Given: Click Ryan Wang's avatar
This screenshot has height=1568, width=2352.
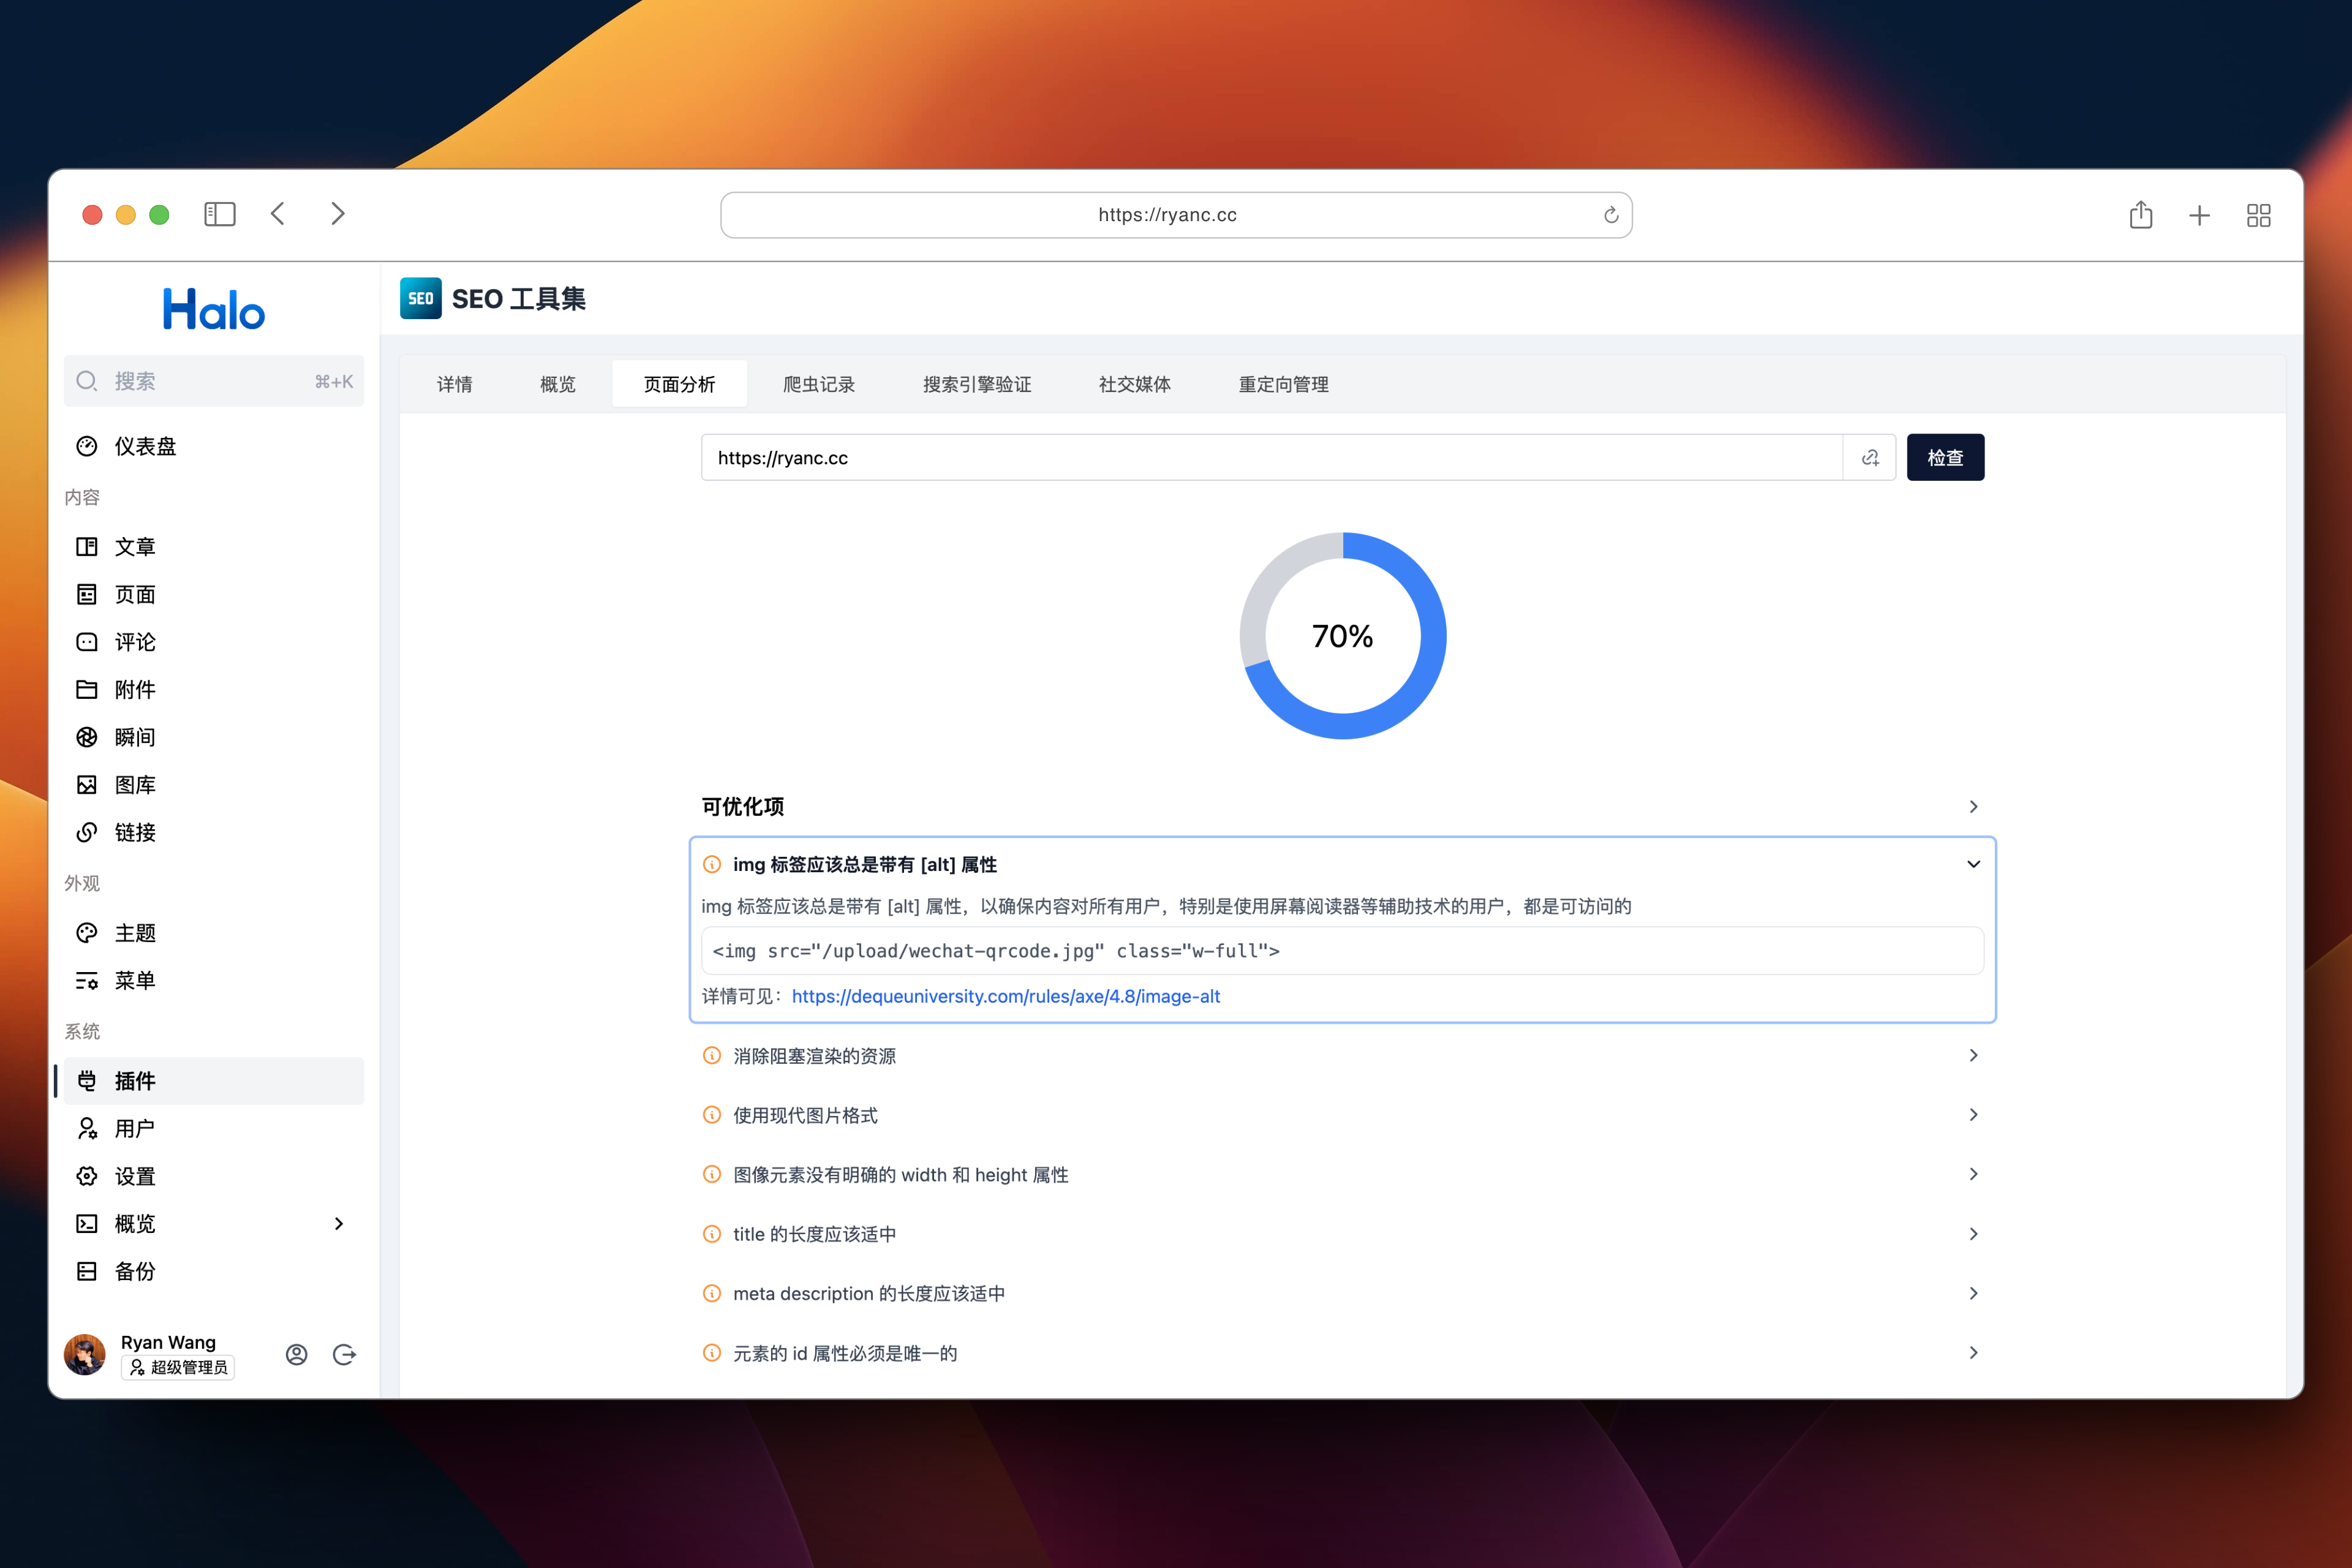Looking at the screenshot, I should pyautogui.click(x=85, y=1354).
